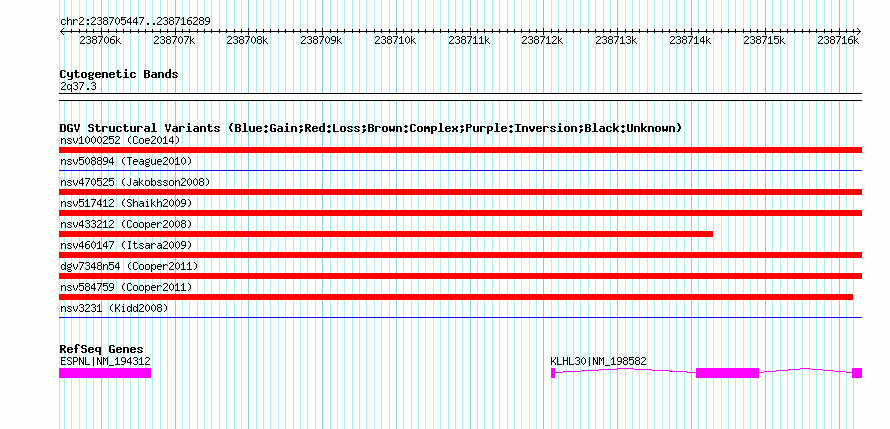Click the nsv3231 (Kidd2008) label
Viewport: 890px width, 429px height.
[x=114, y=308]
